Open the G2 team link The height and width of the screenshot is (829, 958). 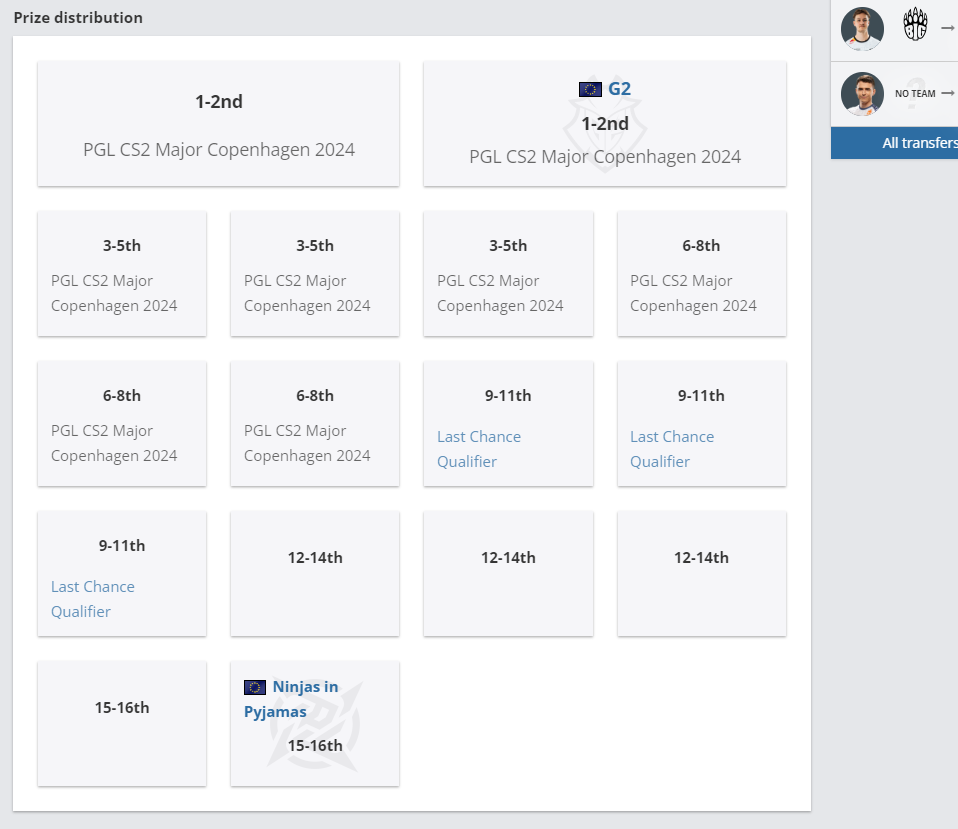tap(619, 89)
